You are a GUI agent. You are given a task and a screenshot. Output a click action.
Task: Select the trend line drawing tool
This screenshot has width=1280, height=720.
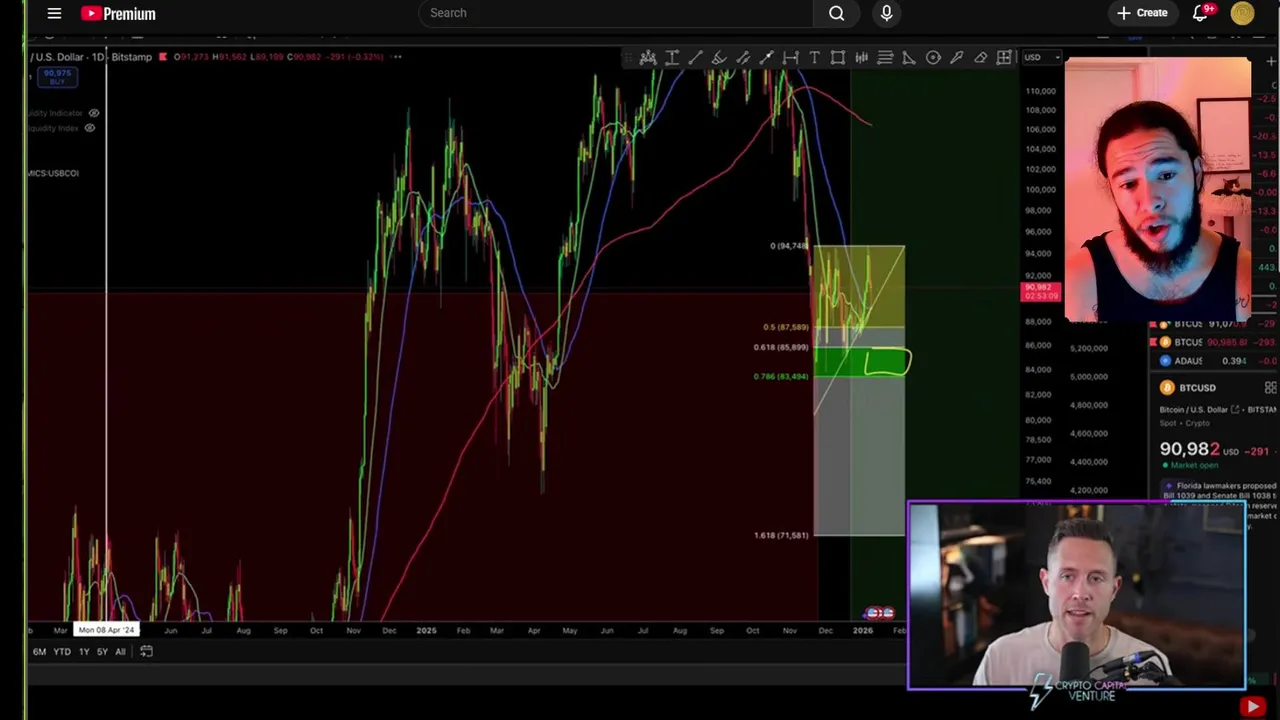pos(695,58)
